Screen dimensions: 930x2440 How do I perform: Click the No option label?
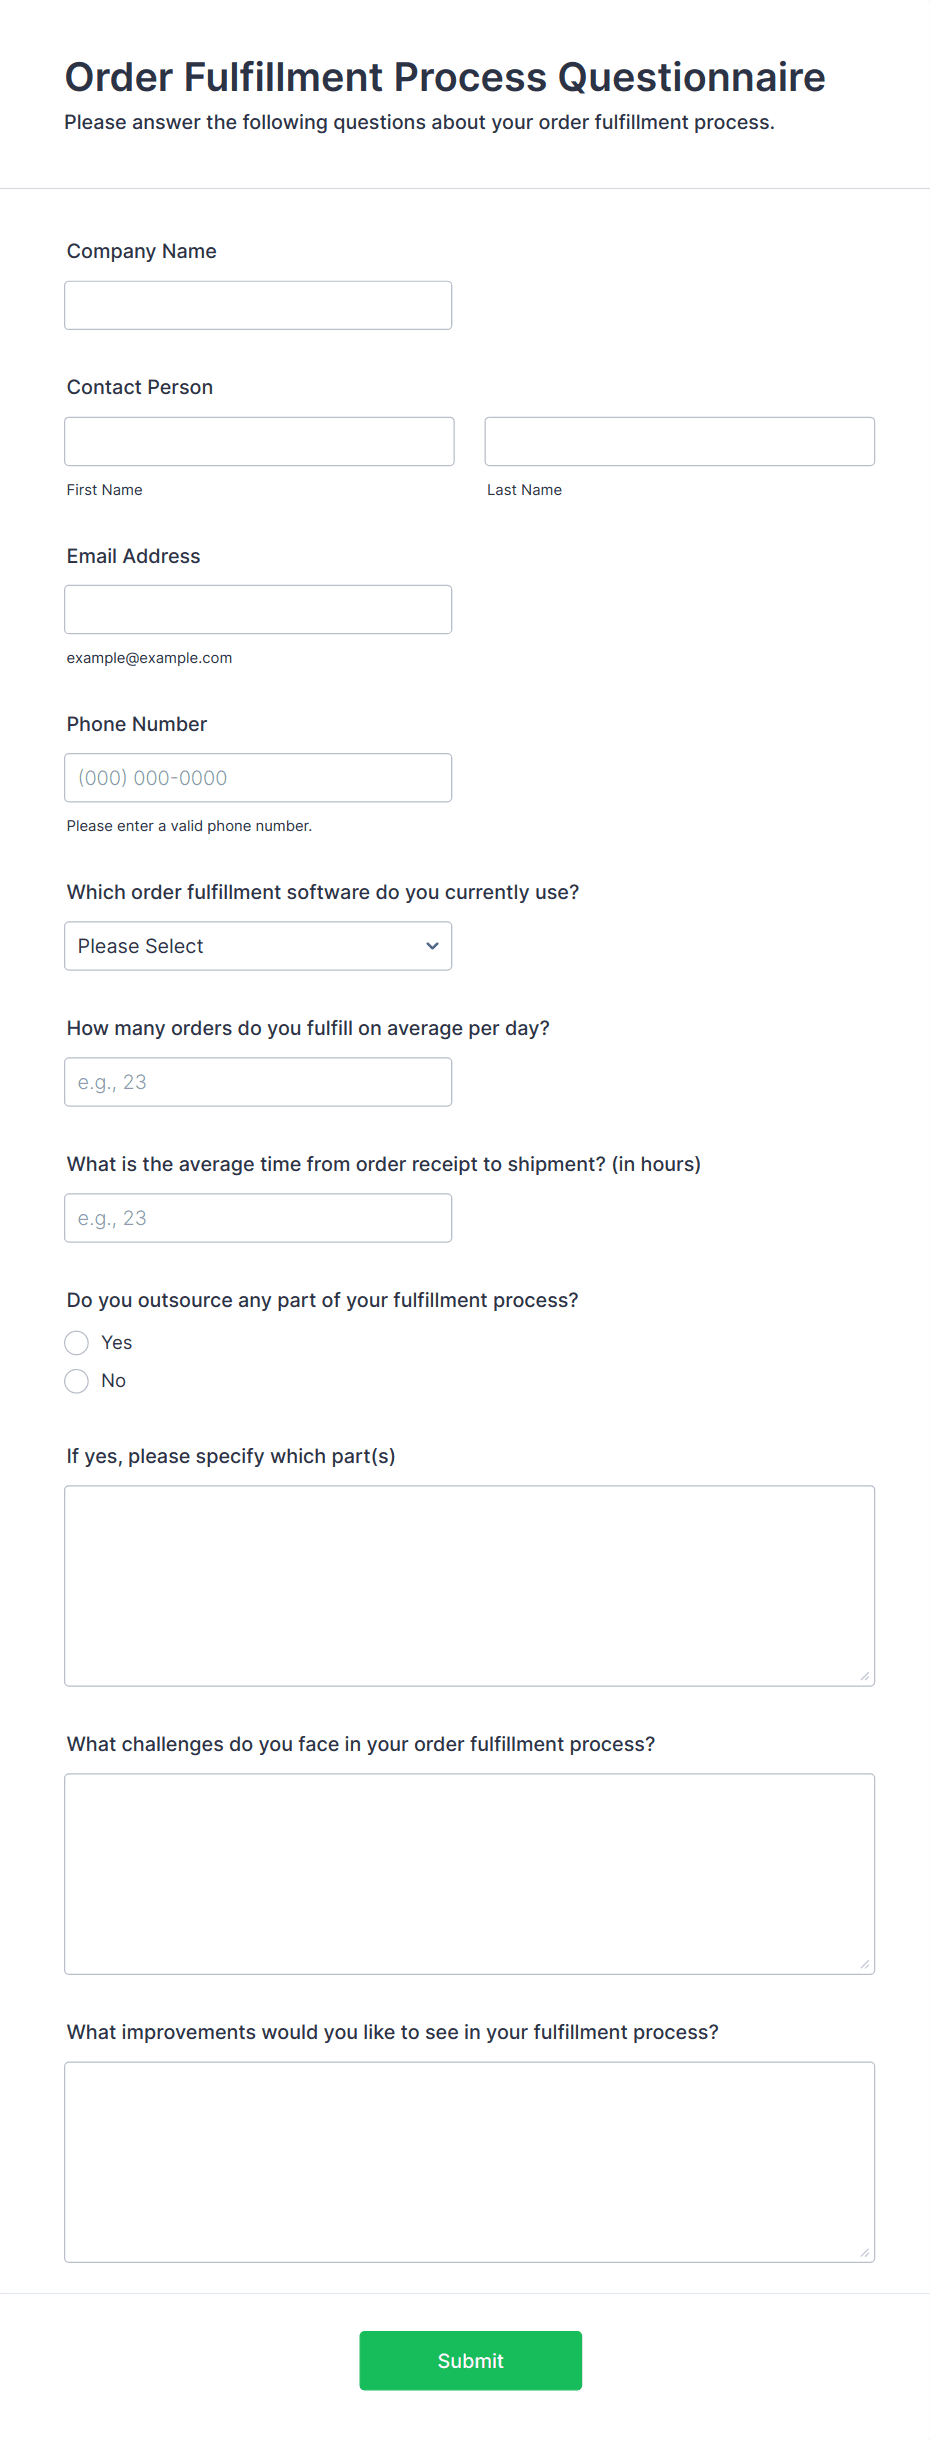coord(114,1381)
